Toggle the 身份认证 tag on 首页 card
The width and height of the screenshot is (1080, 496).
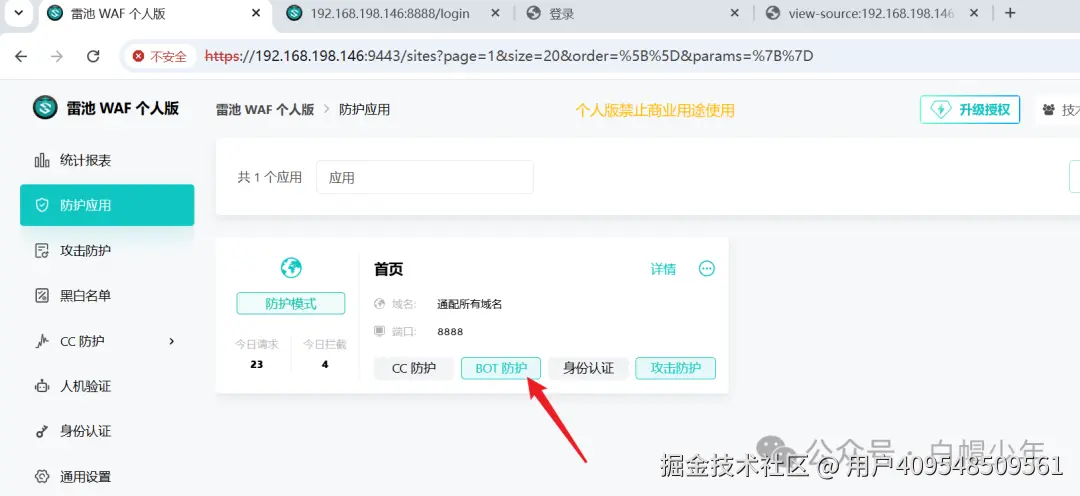click(x=588, y=369)
